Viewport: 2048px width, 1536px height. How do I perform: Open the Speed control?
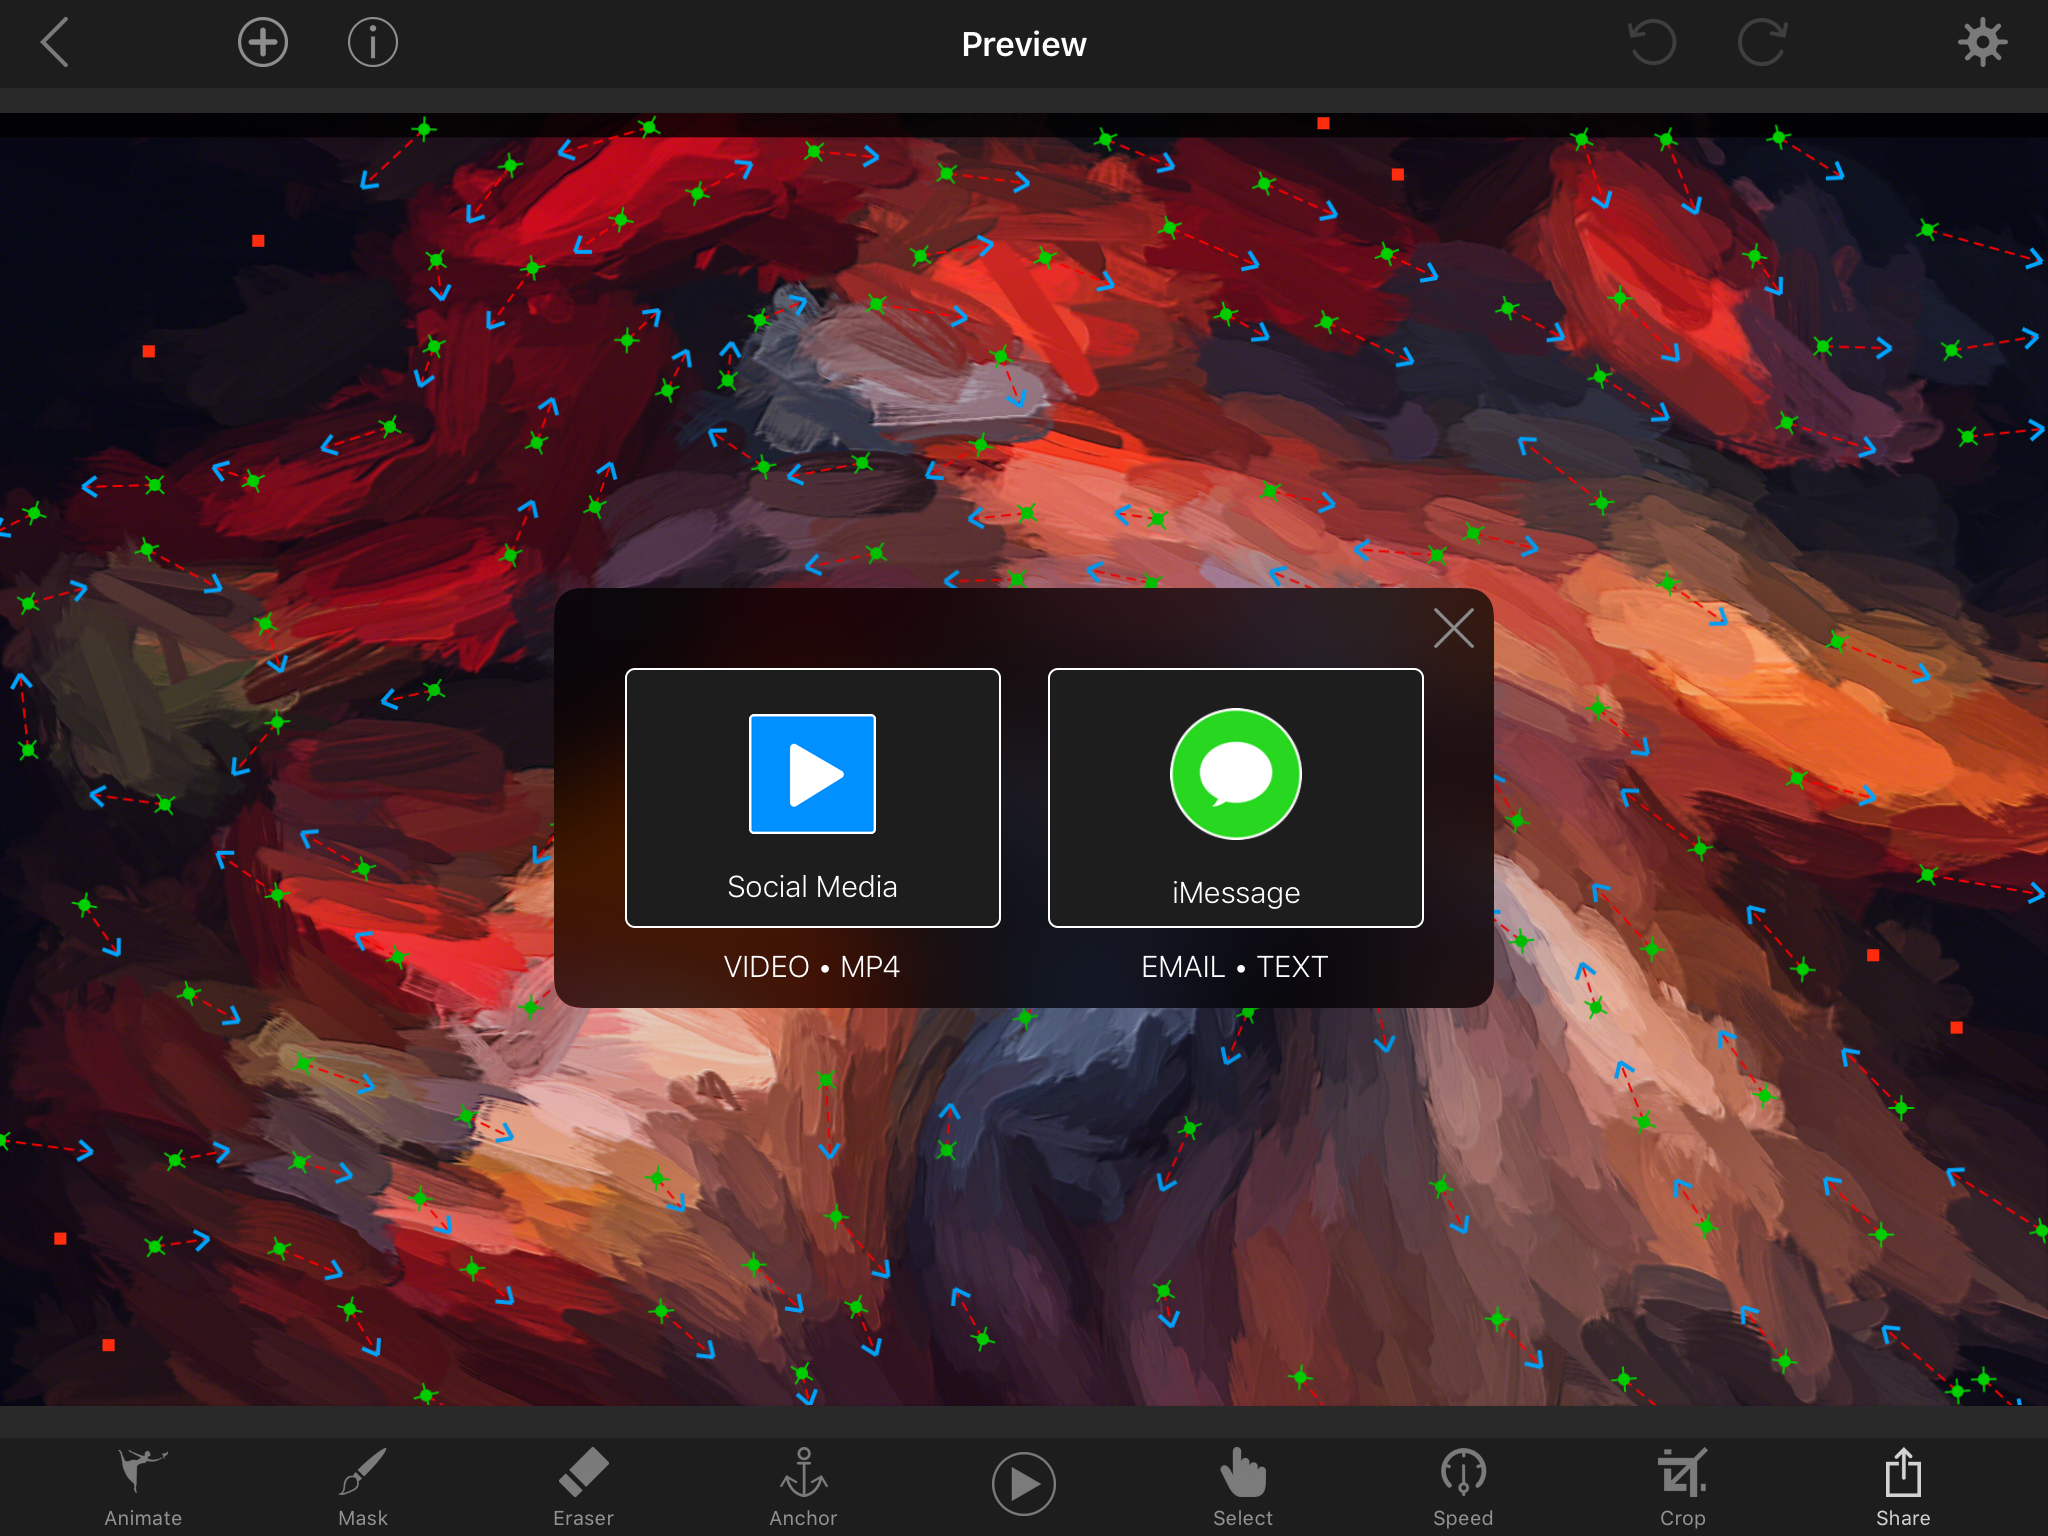point(1463,1487)
